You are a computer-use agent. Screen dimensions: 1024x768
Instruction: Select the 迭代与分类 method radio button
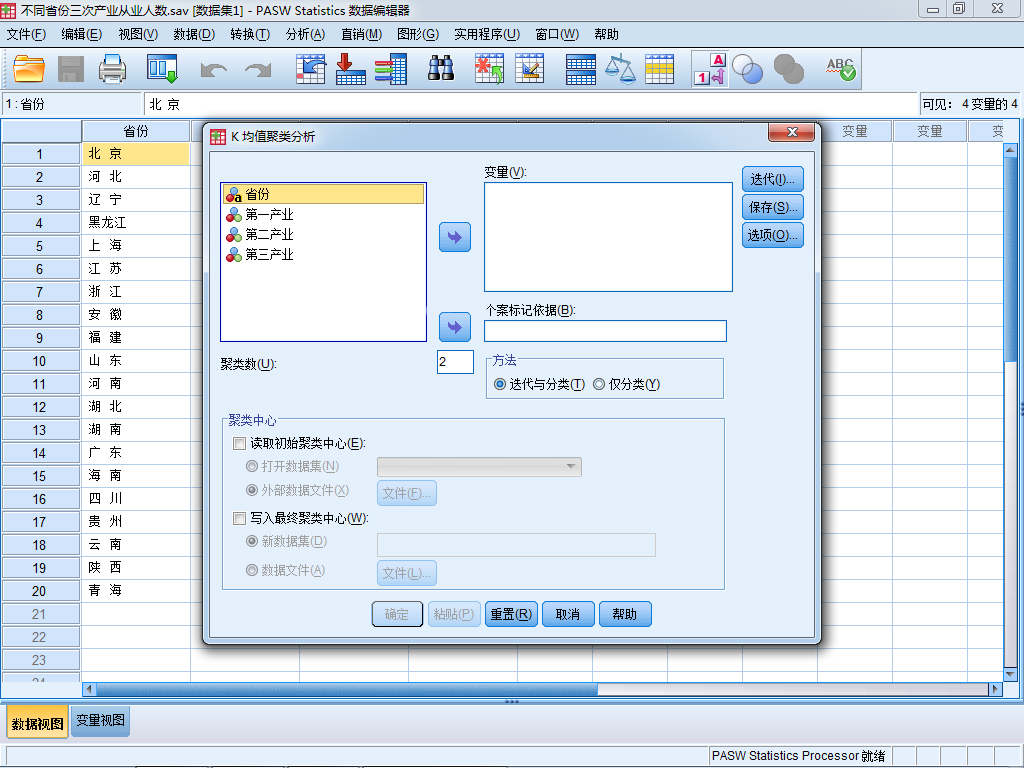click(x=500, y=384)
